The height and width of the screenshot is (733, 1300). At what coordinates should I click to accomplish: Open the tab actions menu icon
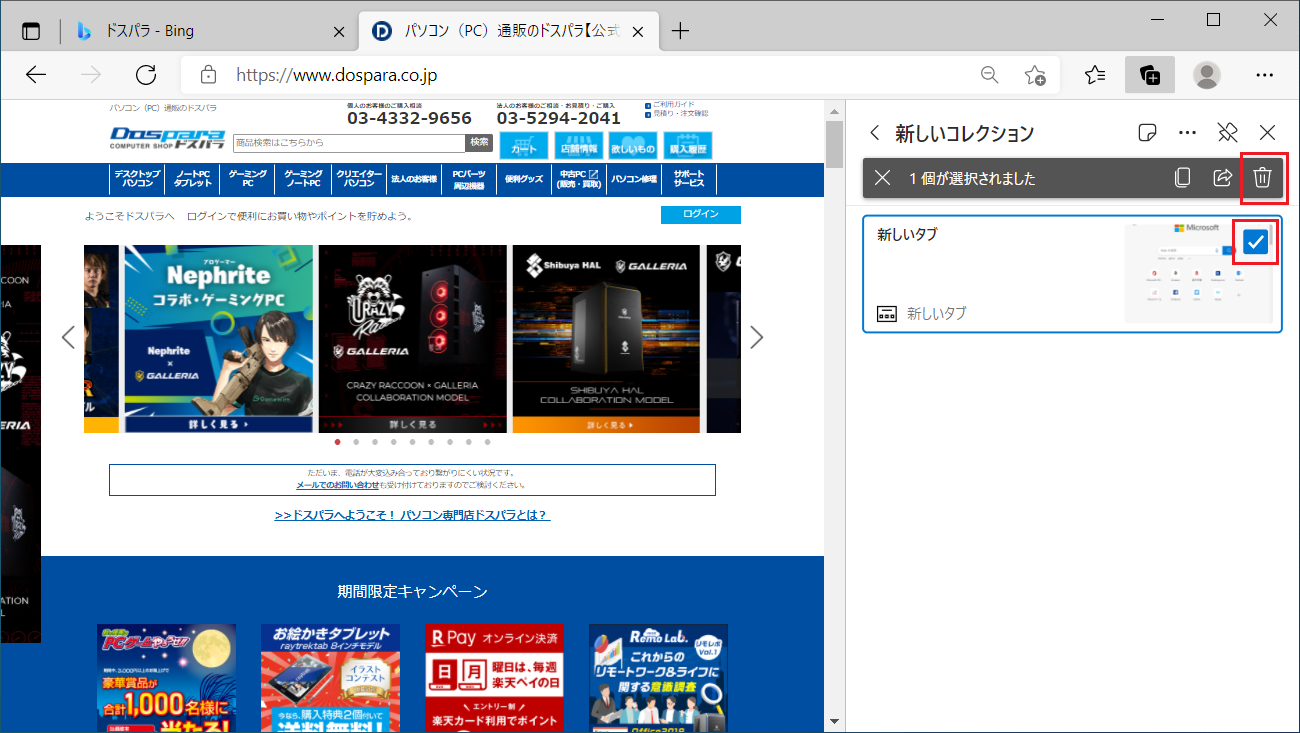[31, 31]
